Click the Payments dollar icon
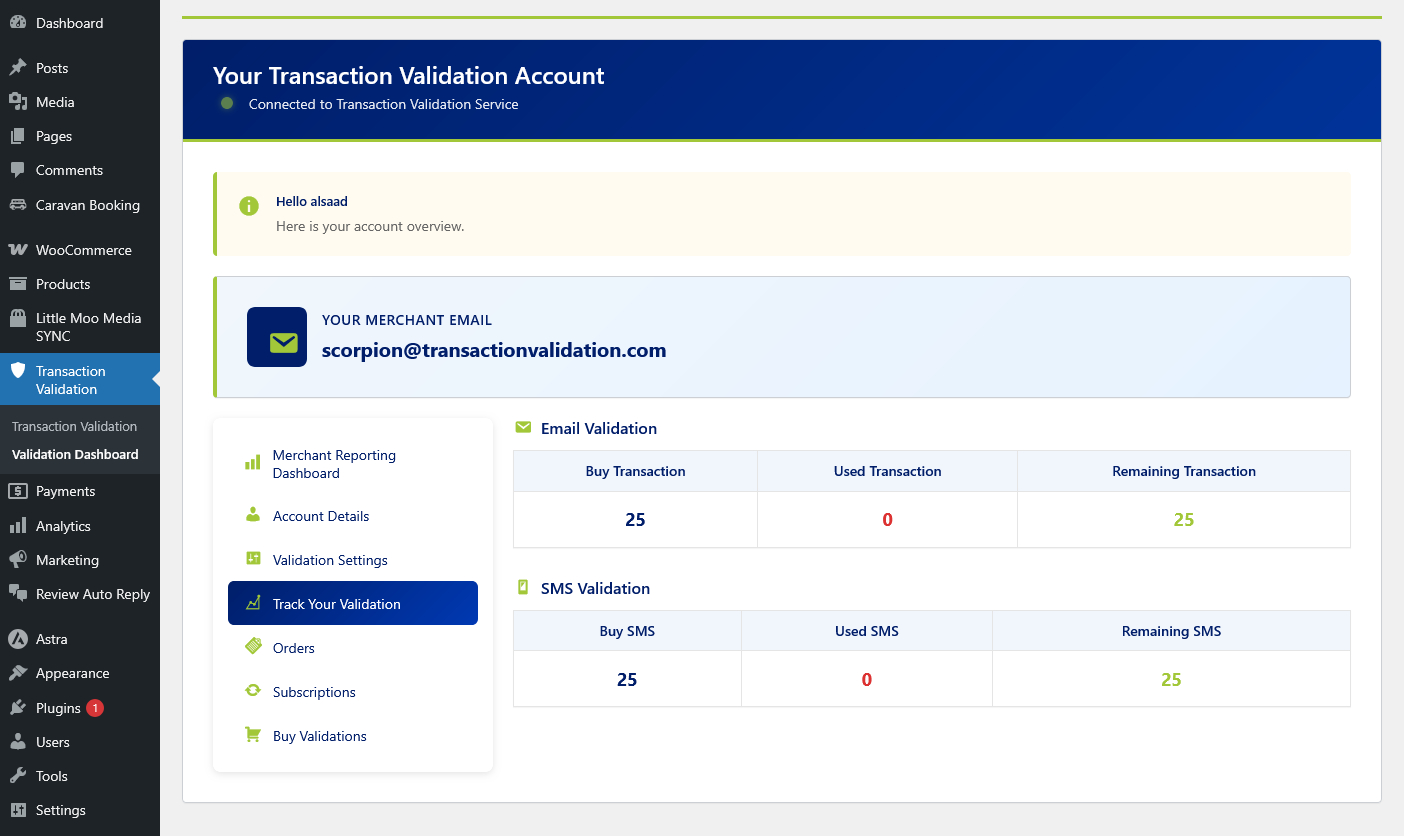The image size is (1404, 836). tap(17, 491)
